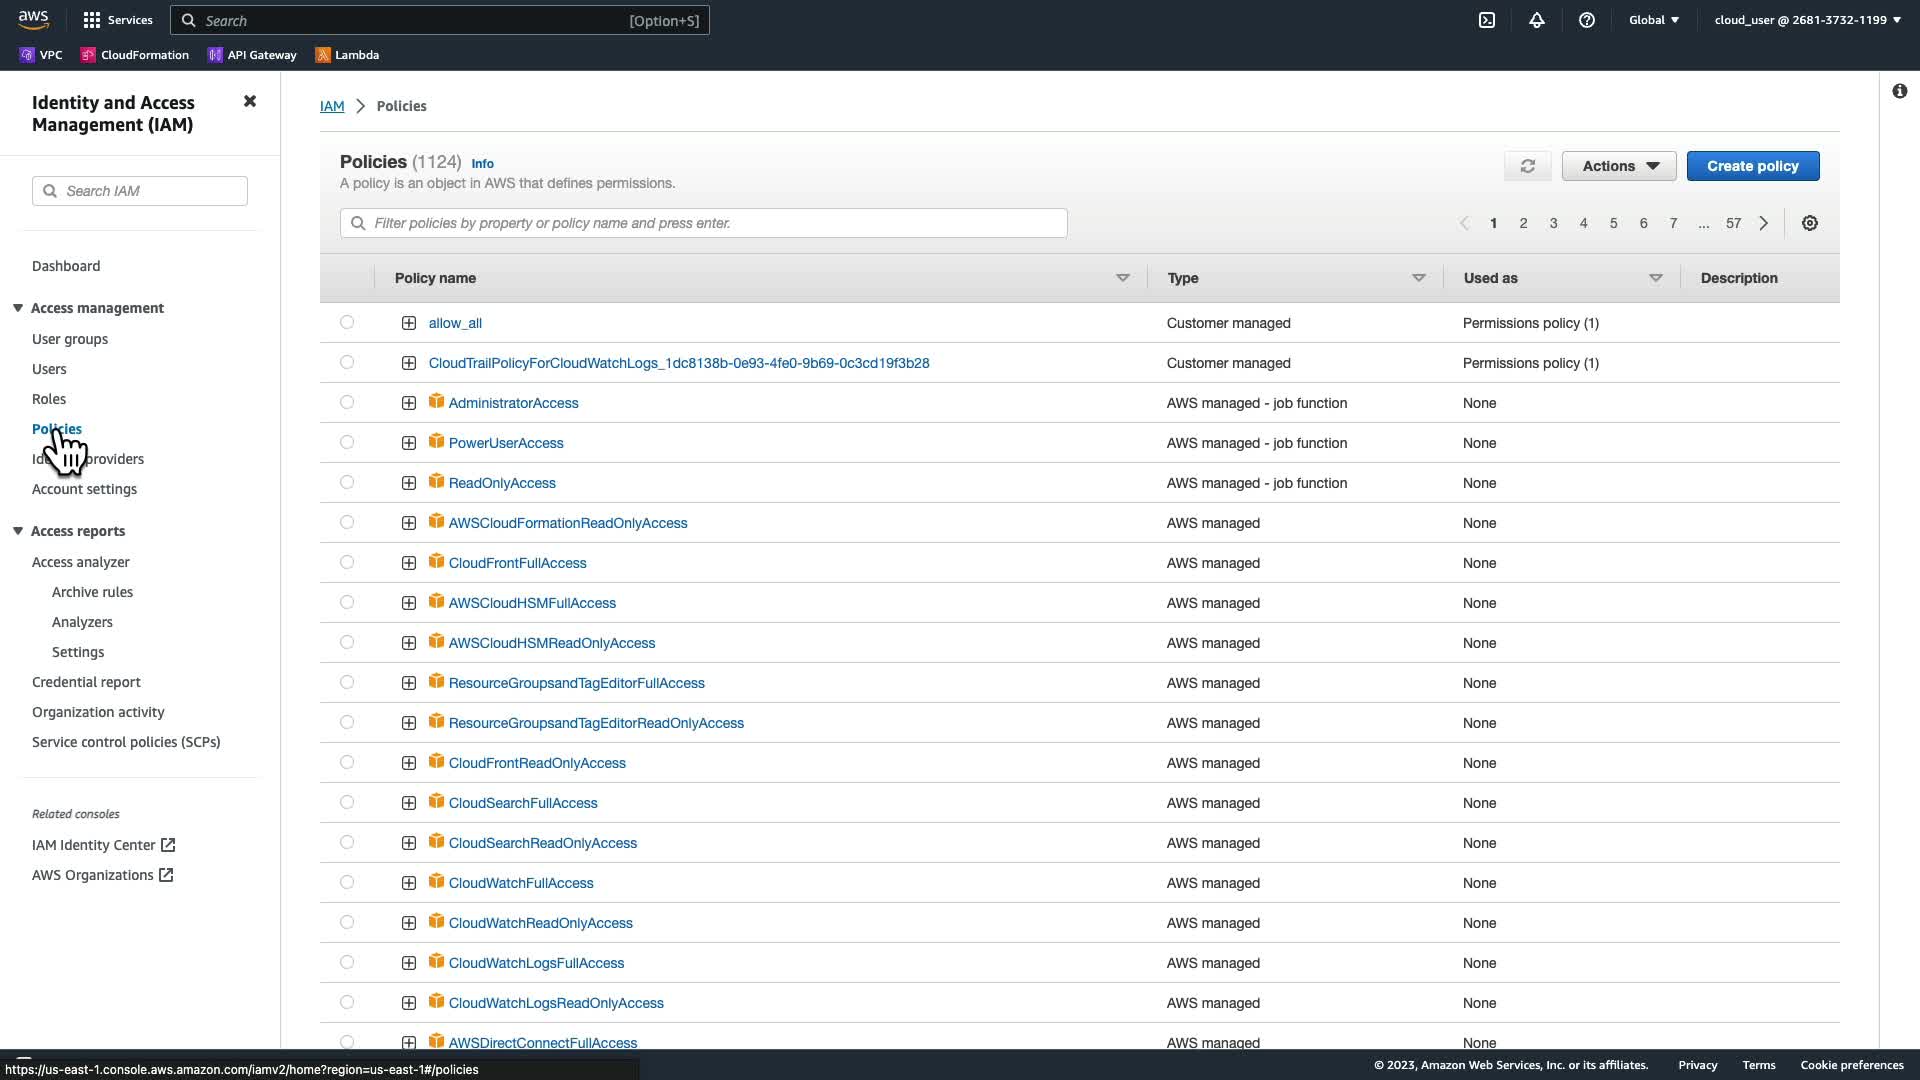Click the Create policy button
The height and width of the screenshot is (1080, 1920).
click(1752, 166)
